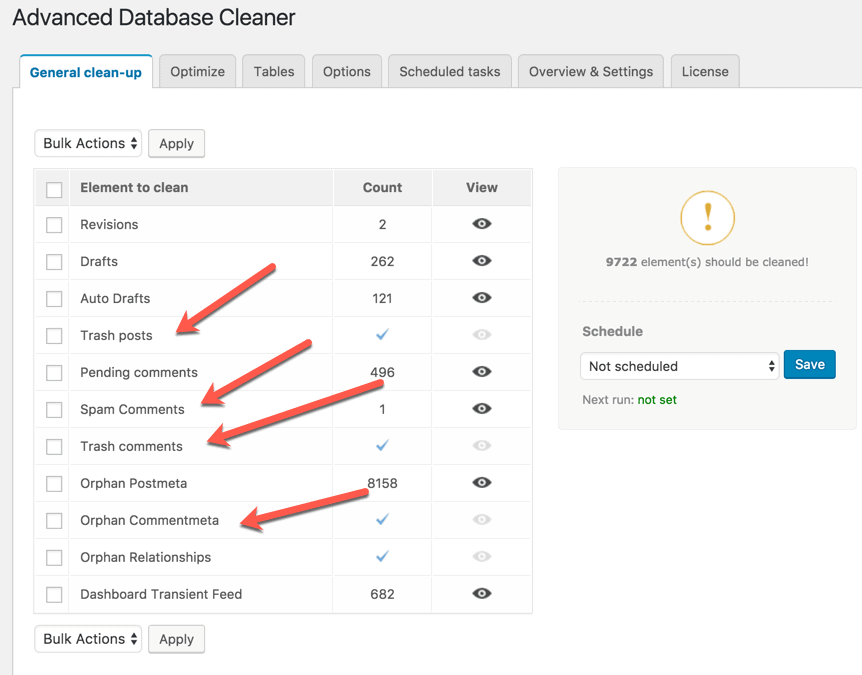The width and height of the screenshot is (862, 675).
Task: Toggle the select-all checkbox in table header
Action: 54,189
